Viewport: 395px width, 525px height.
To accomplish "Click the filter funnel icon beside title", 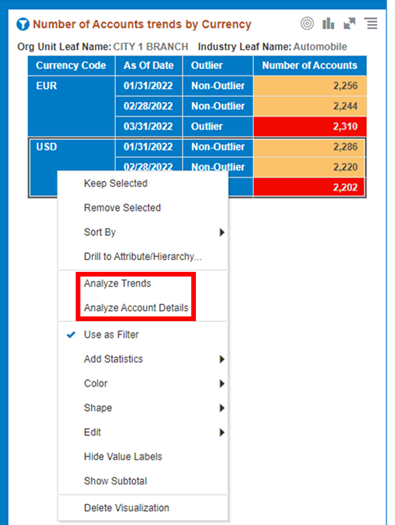I will [x=23, y=24].
